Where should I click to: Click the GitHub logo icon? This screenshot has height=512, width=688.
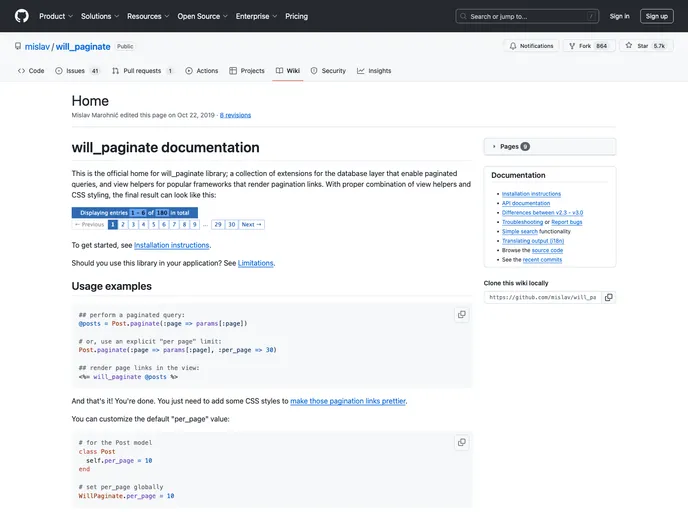(x=22, y=16)
